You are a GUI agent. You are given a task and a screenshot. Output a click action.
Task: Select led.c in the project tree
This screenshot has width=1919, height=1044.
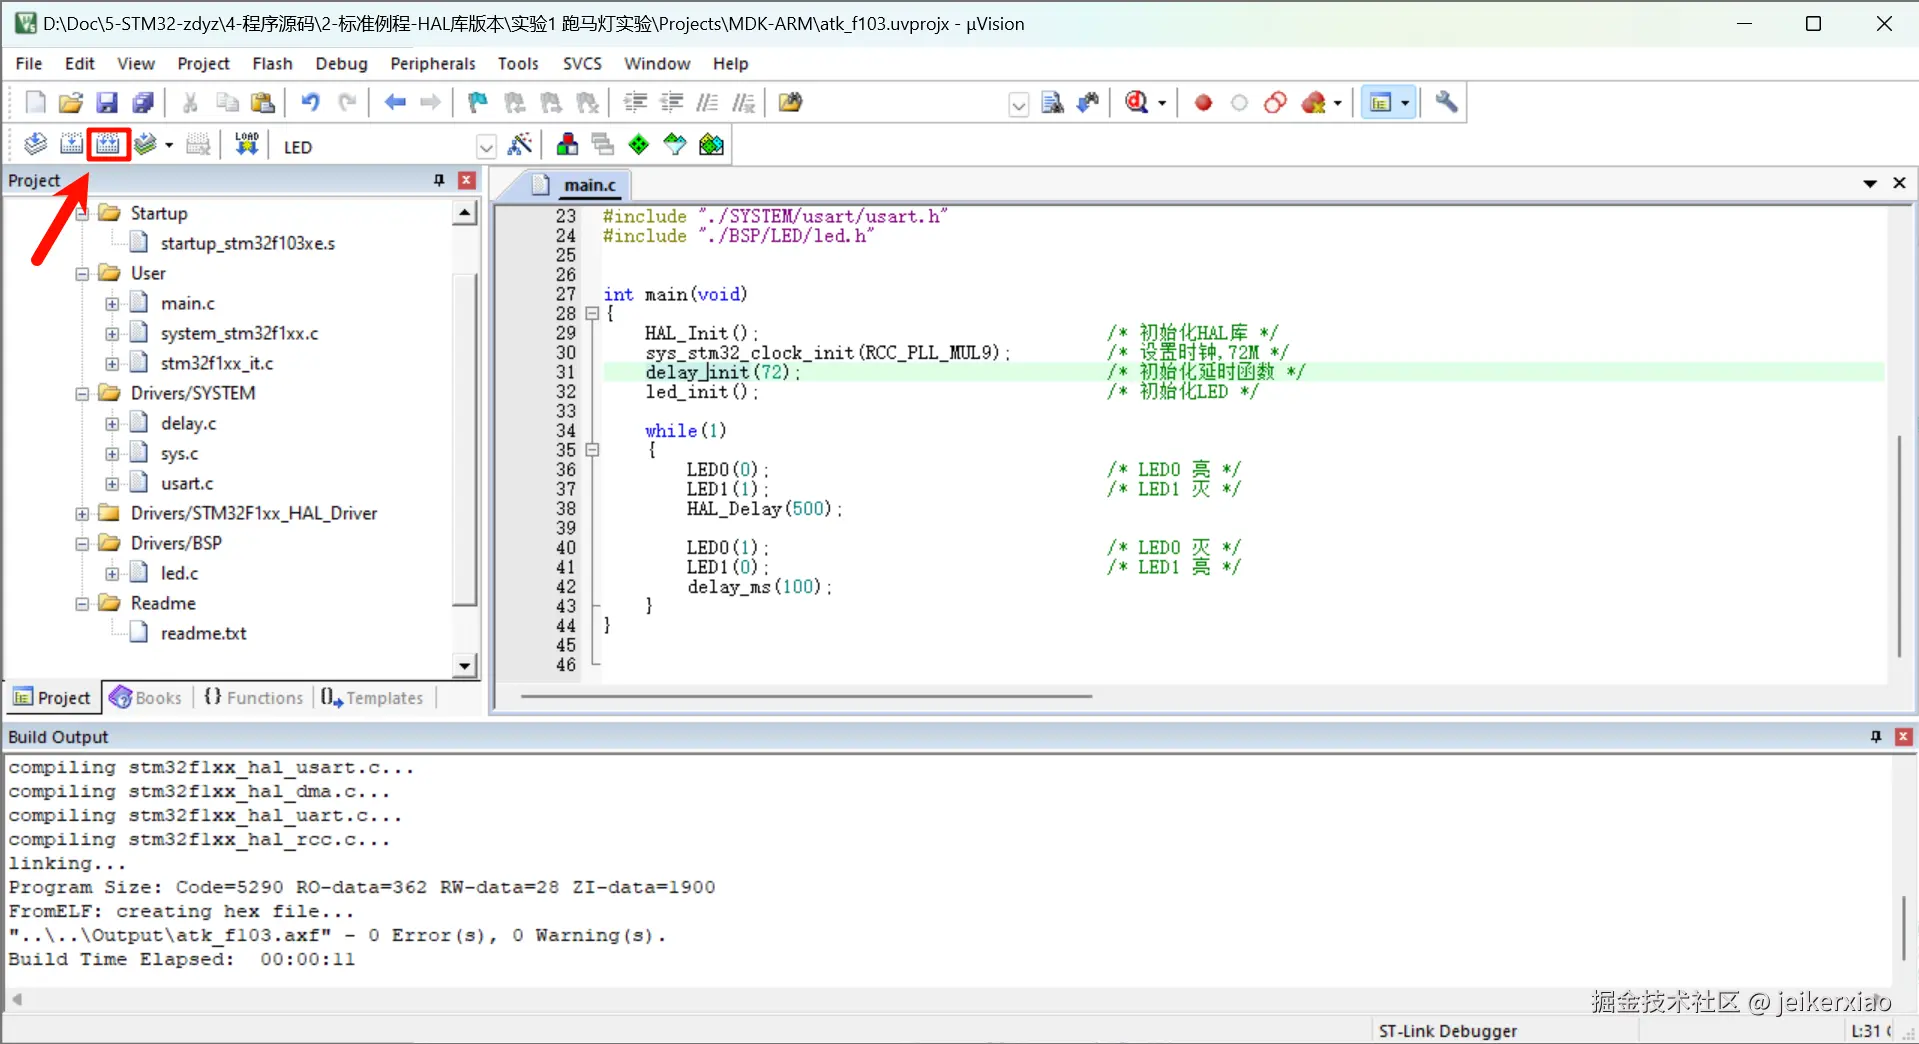tap(179, 573)
